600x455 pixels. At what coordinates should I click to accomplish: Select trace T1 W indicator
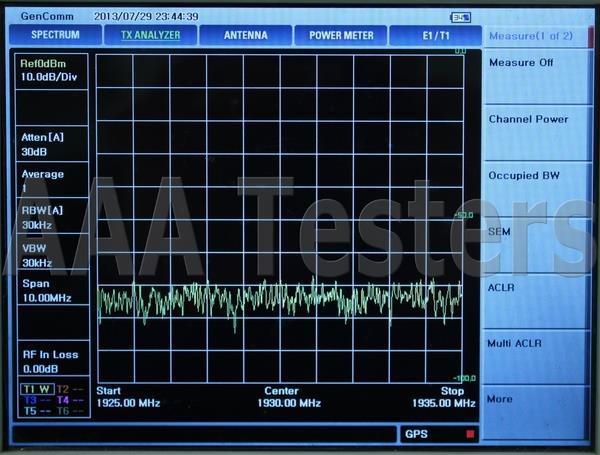point(37,389)
